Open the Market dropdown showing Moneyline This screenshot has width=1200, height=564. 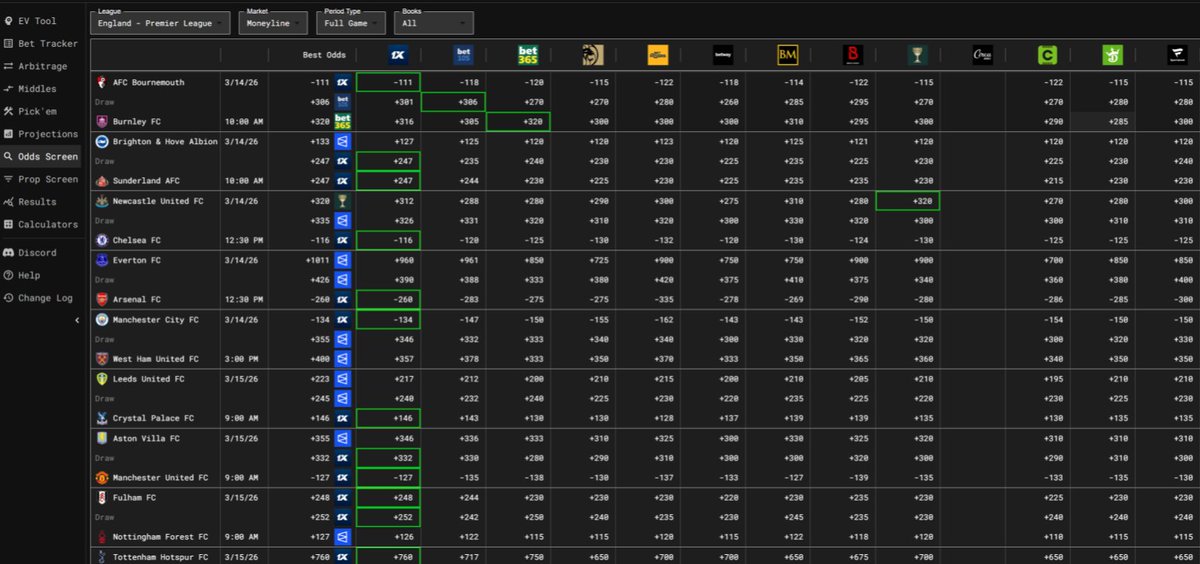pos(273,22)
